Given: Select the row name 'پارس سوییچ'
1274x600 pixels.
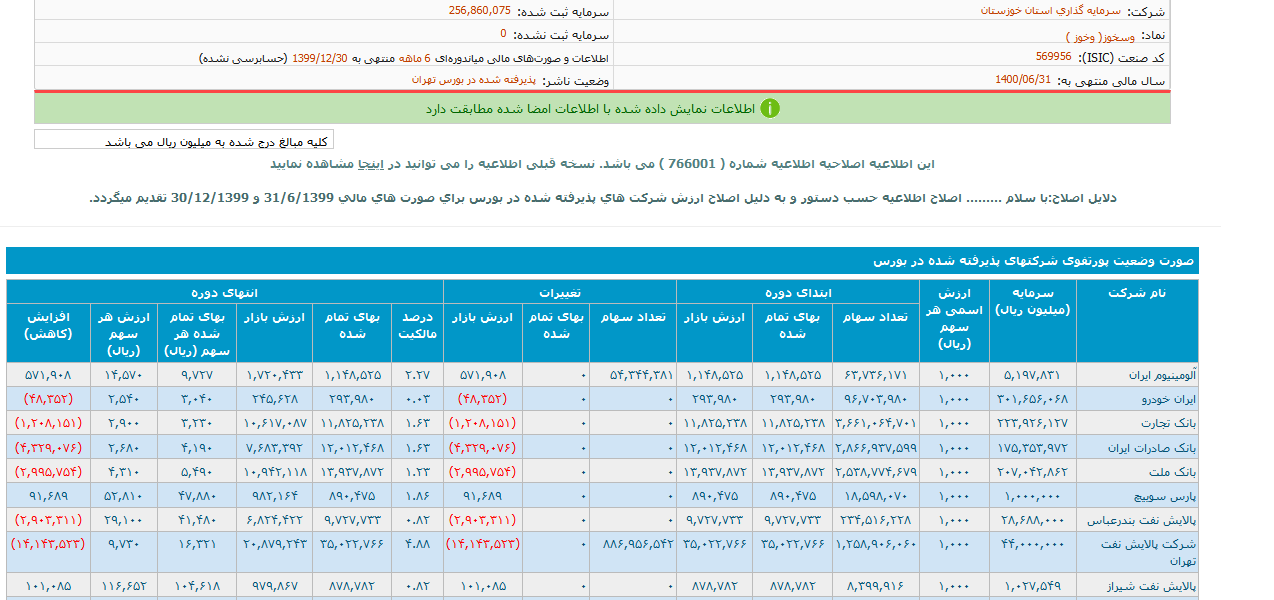Looking at the screenshot, I should click(x=1165, y=495).
